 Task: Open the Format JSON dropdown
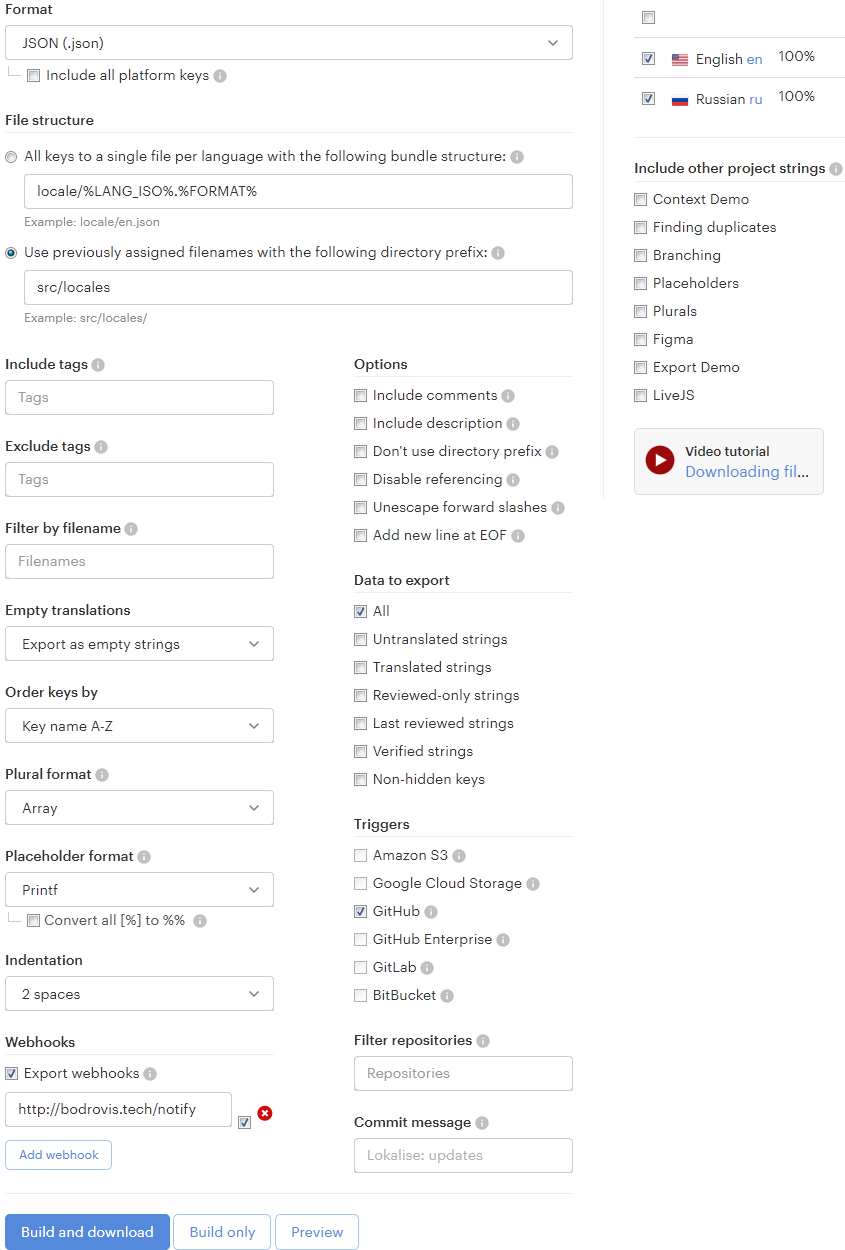[x=289, y=43]
